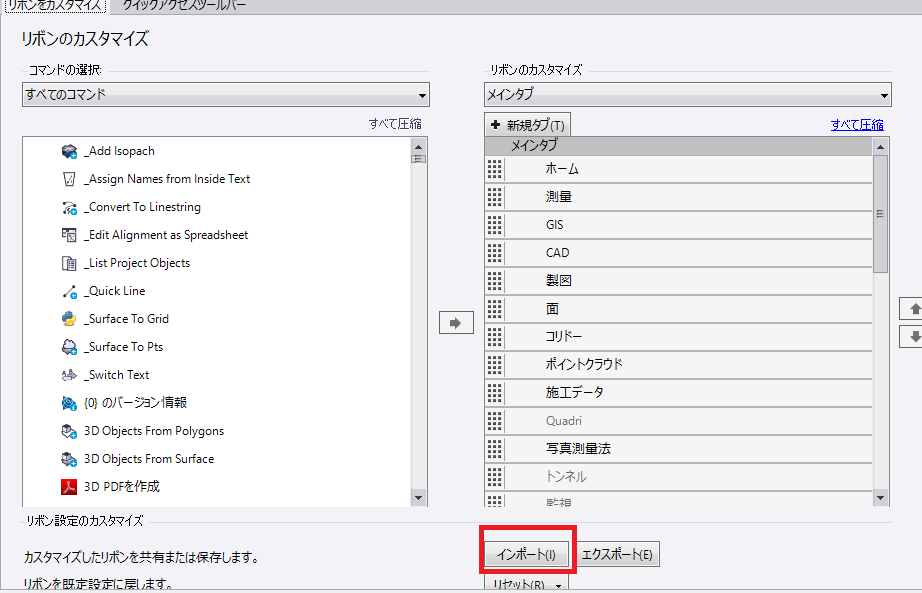922x593 pixels.
Task: Click the 新規タブ(T) button
Action: pos(527,125)
